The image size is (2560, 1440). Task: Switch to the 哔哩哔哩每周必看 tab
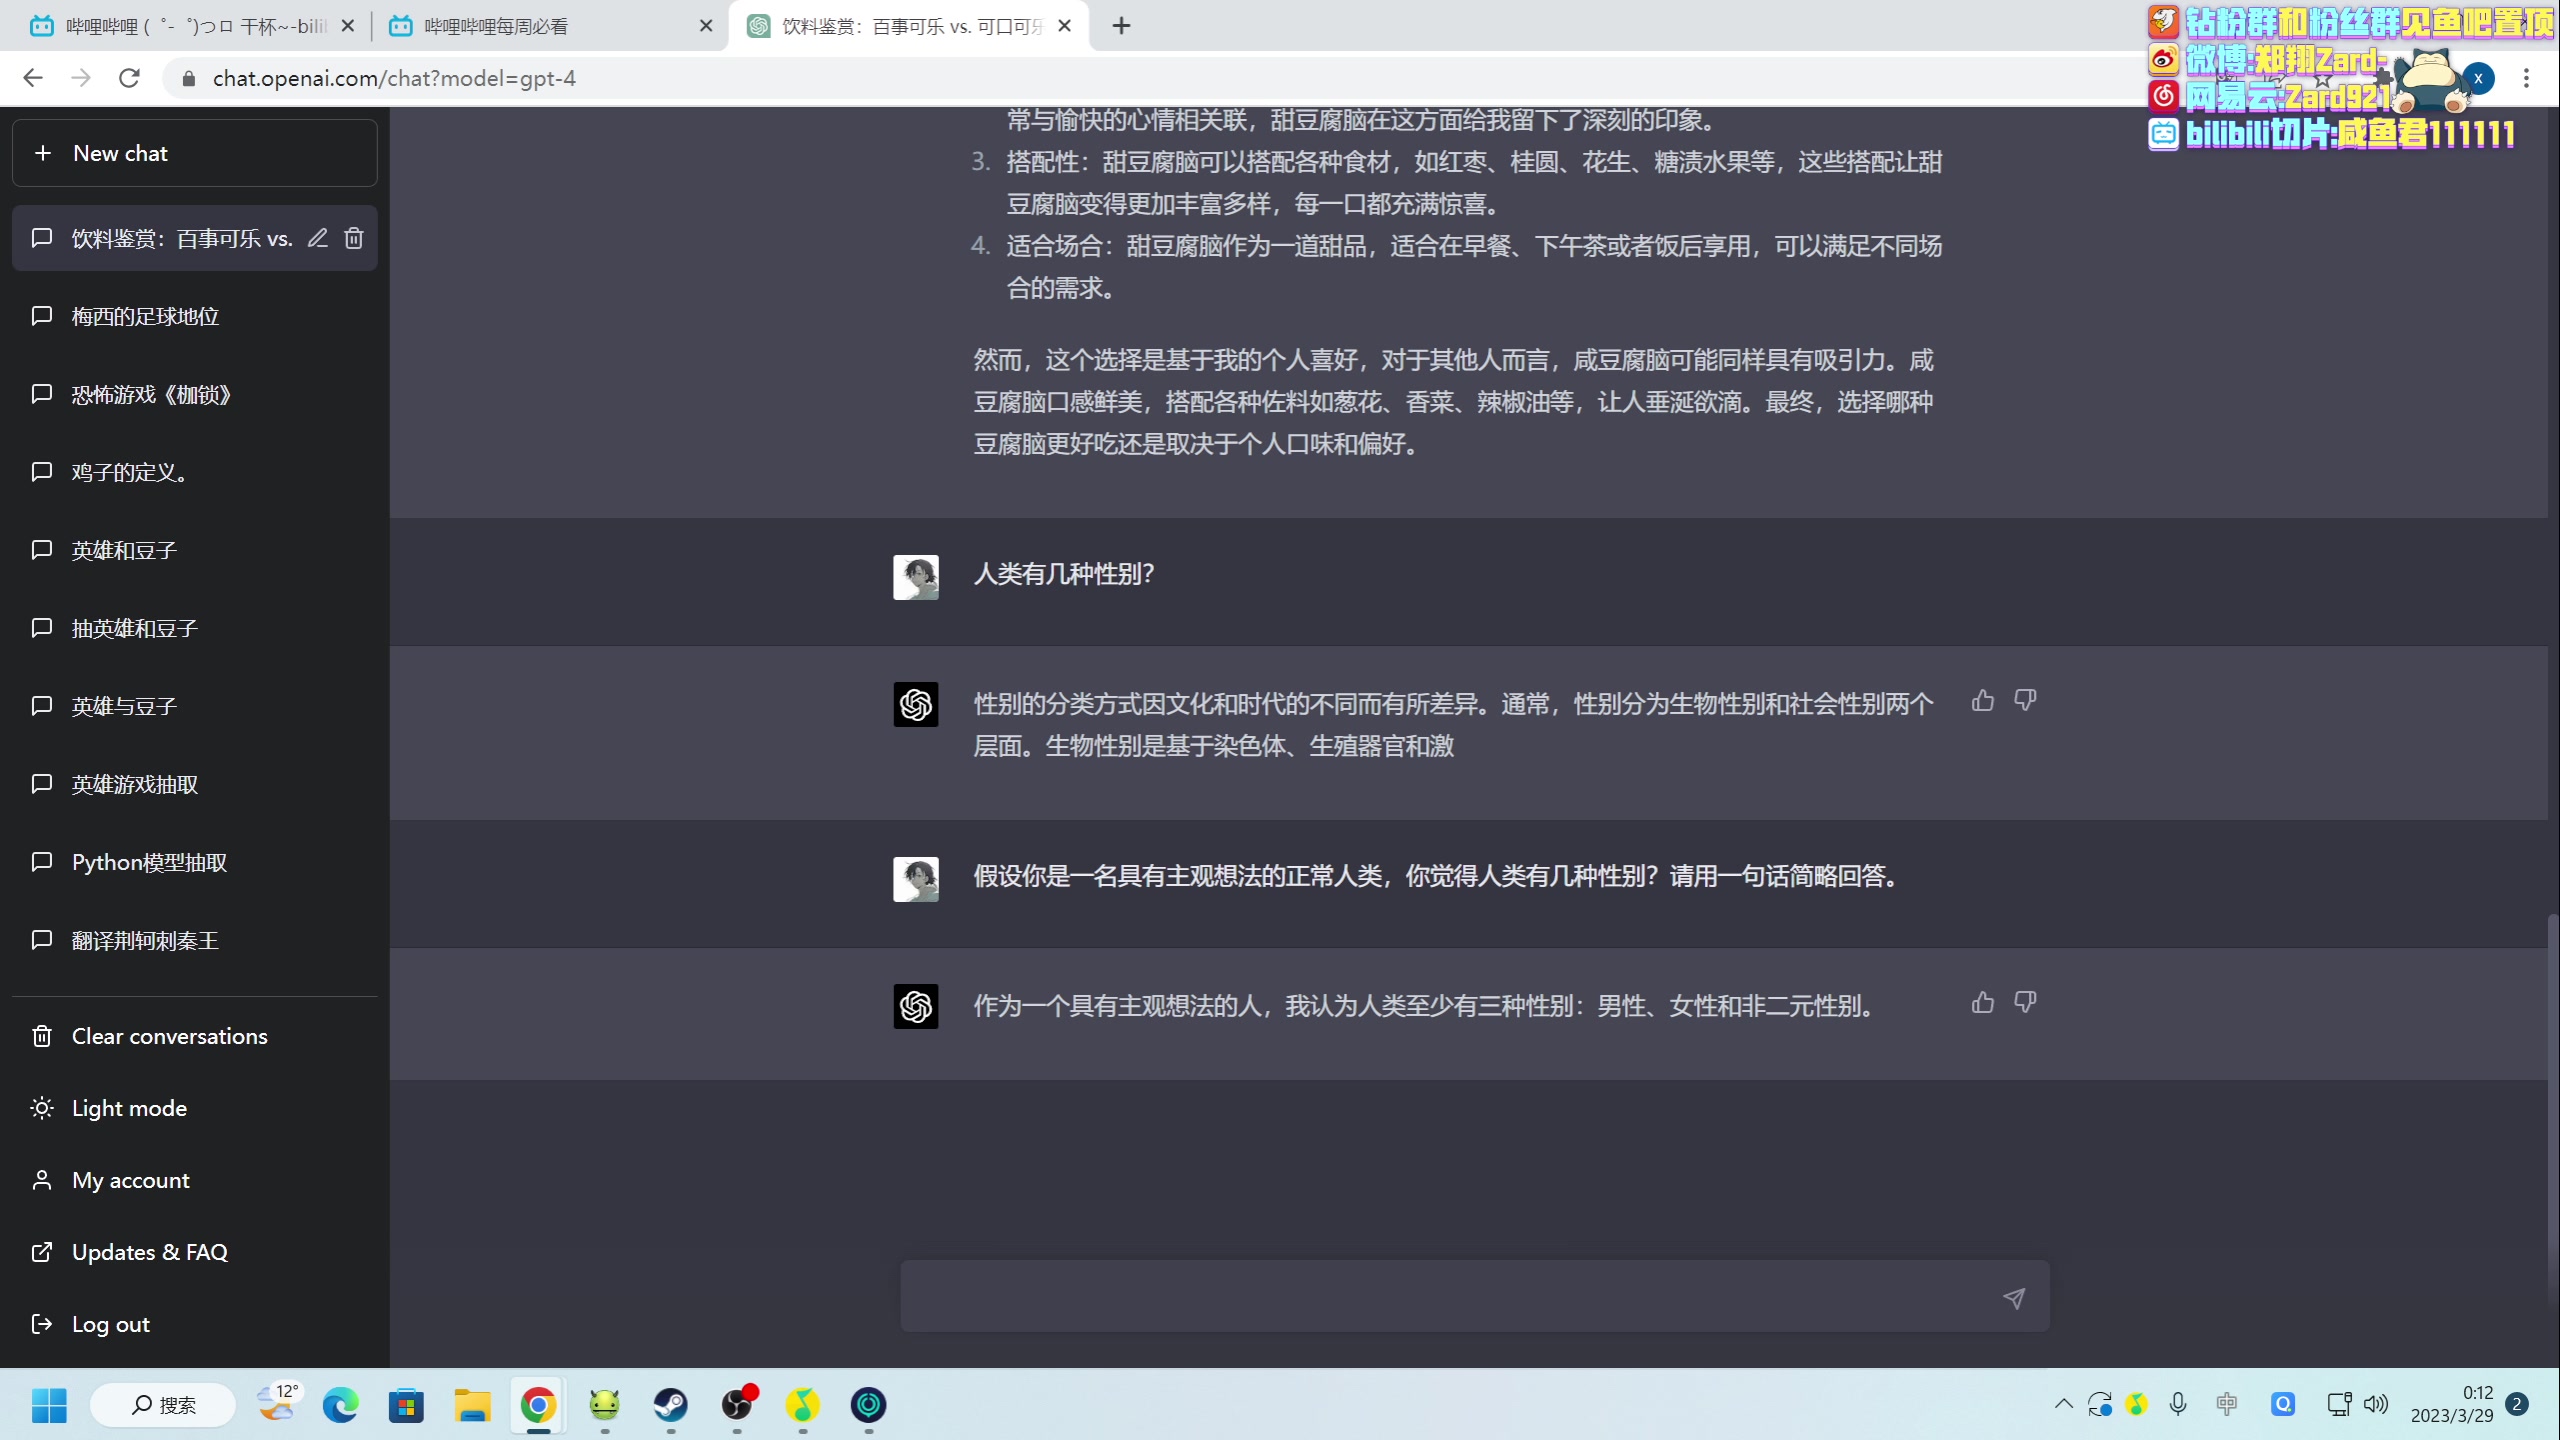(x=494, y=26)
